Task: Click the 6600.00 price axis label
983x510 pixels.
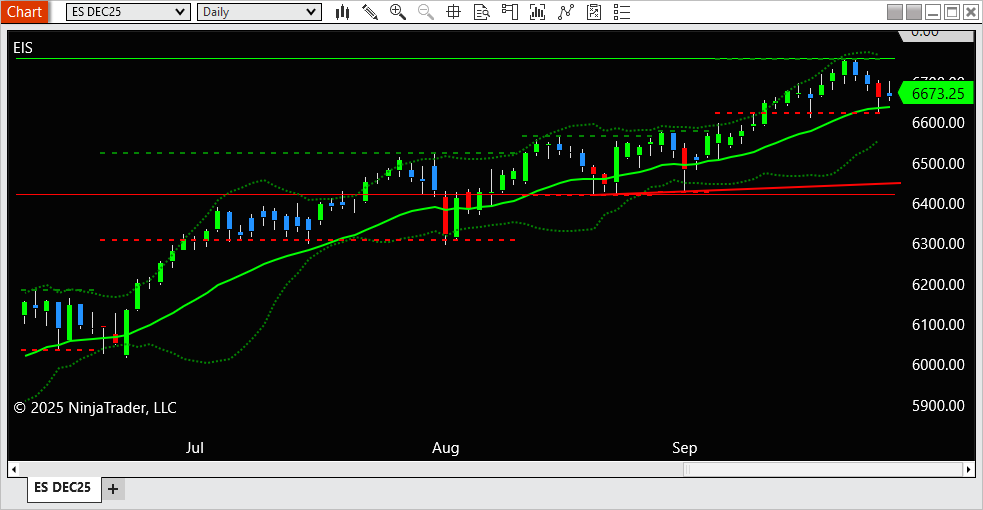Action: 938,123
